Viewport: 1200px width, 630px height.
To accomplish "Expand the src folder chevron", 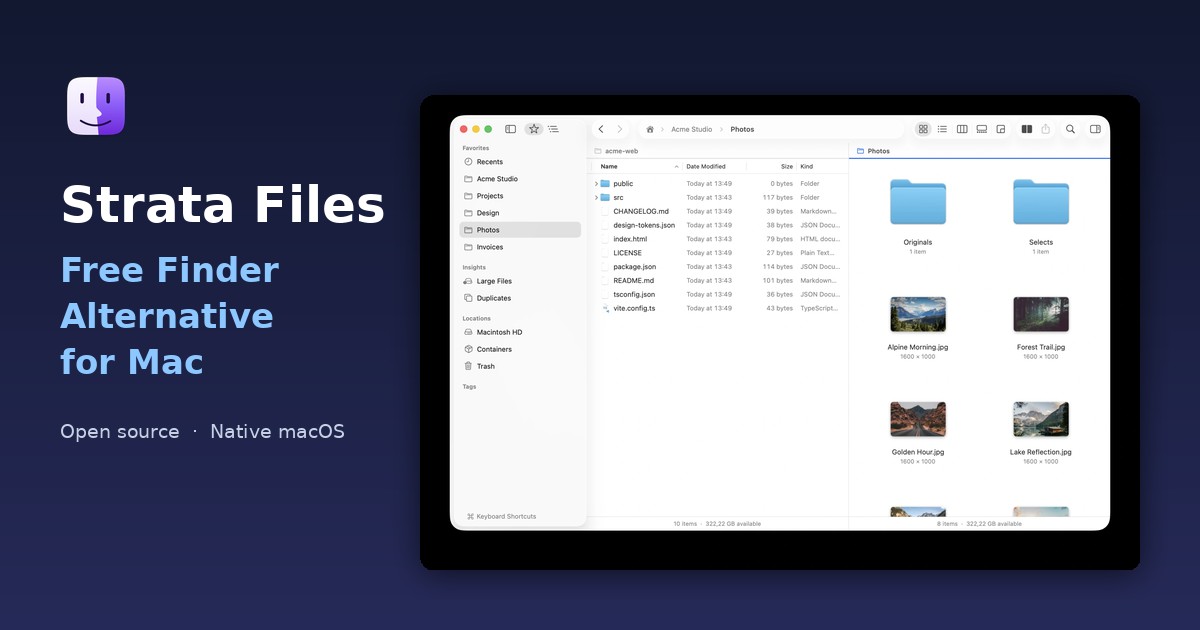I will pyautogui.click(x=597, y=198).
